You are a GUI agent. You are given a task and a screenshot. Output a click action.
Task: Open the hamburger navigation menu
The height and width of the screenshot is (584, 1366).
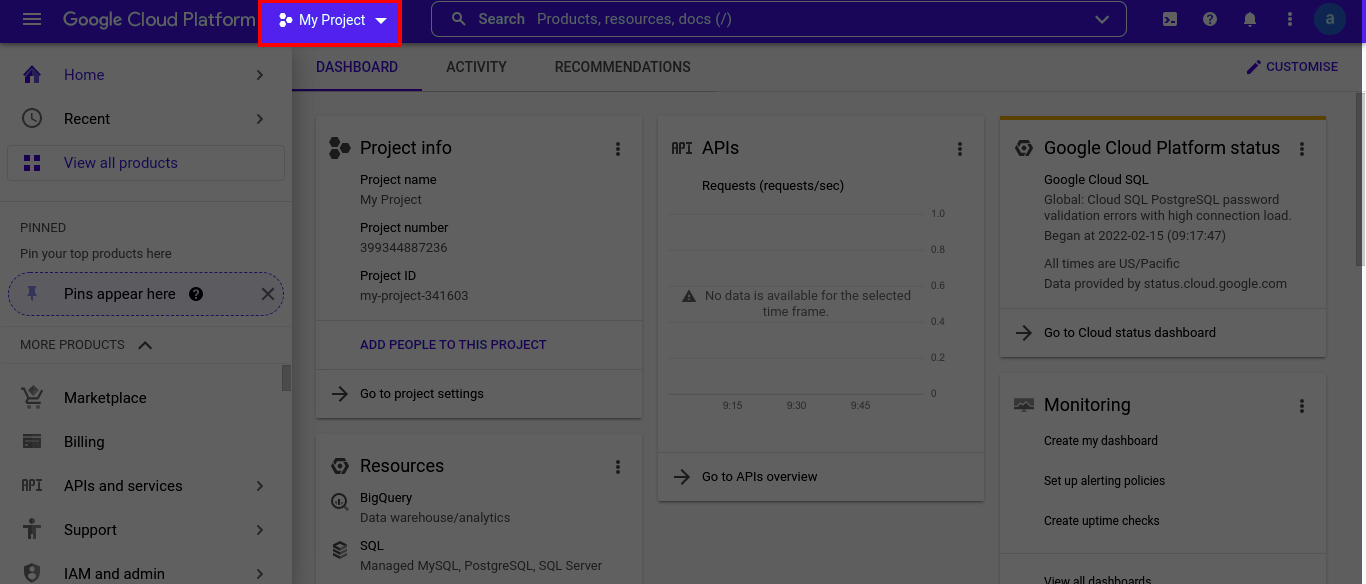(32, 20)
